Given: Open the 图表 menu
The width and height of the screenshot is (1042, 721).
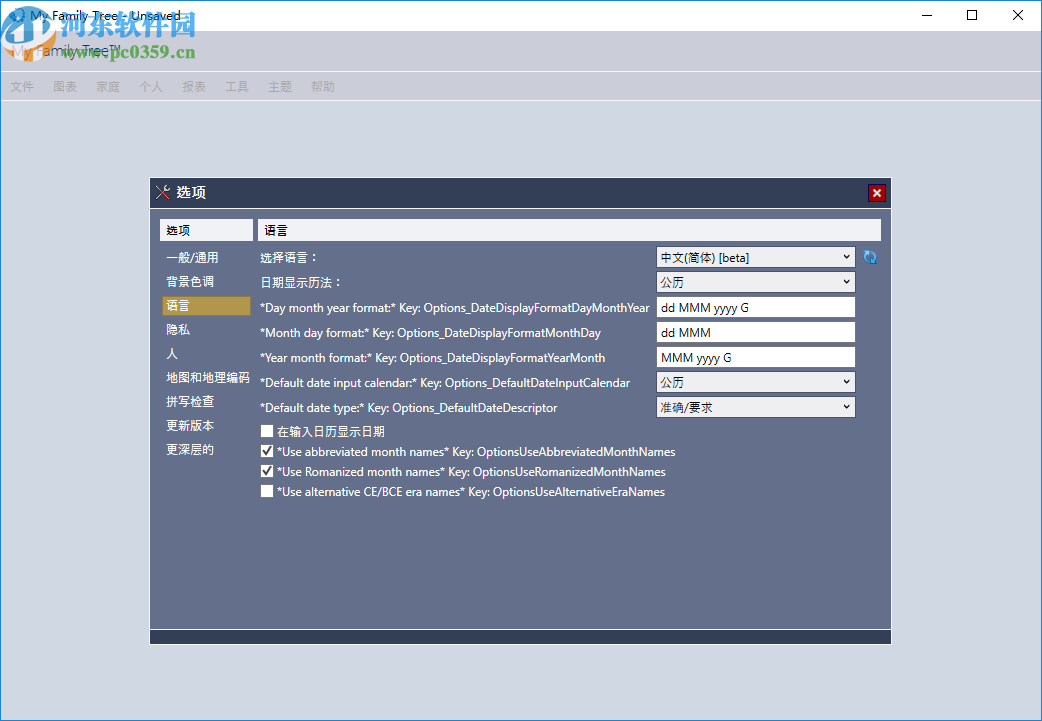Looking at the screenshot, I should tap(65, 86).
